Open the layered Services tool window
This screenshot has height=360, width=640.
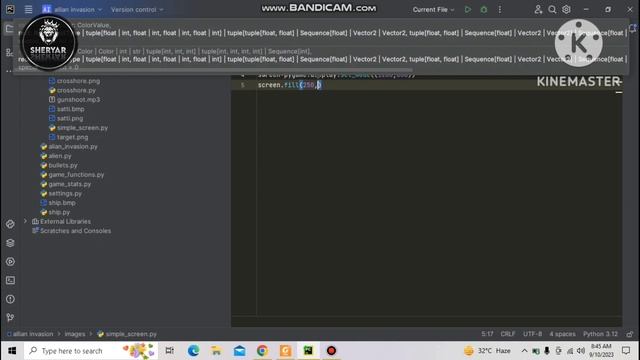[10, 243]
